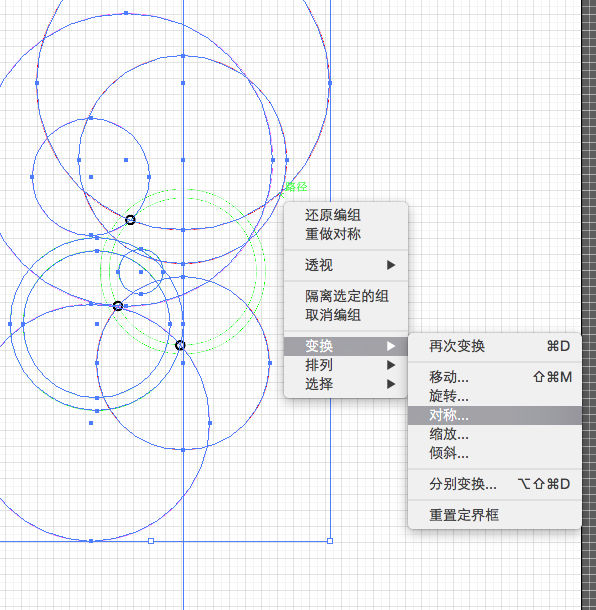The image size is (596, 610).
Task: Click 隔离选定的组 option
Action: [x=346, y=296]
